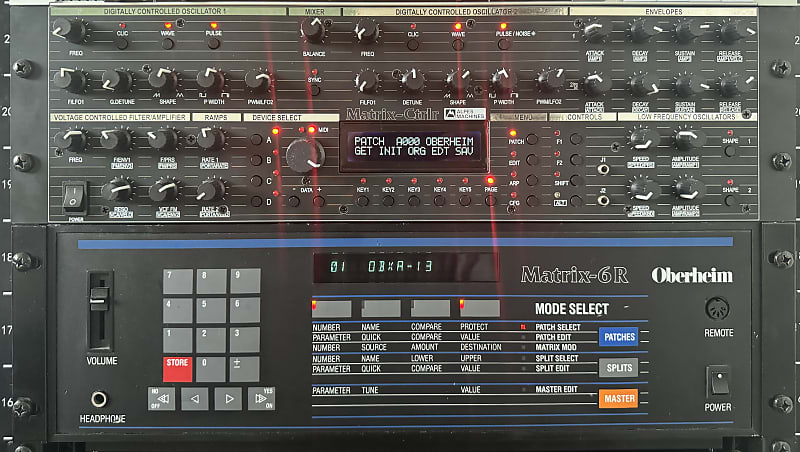Image resolution: width=800 pixels, height=452 pixels.
Task: Tap the KEY5 soft button
Action: pos(465,200)
